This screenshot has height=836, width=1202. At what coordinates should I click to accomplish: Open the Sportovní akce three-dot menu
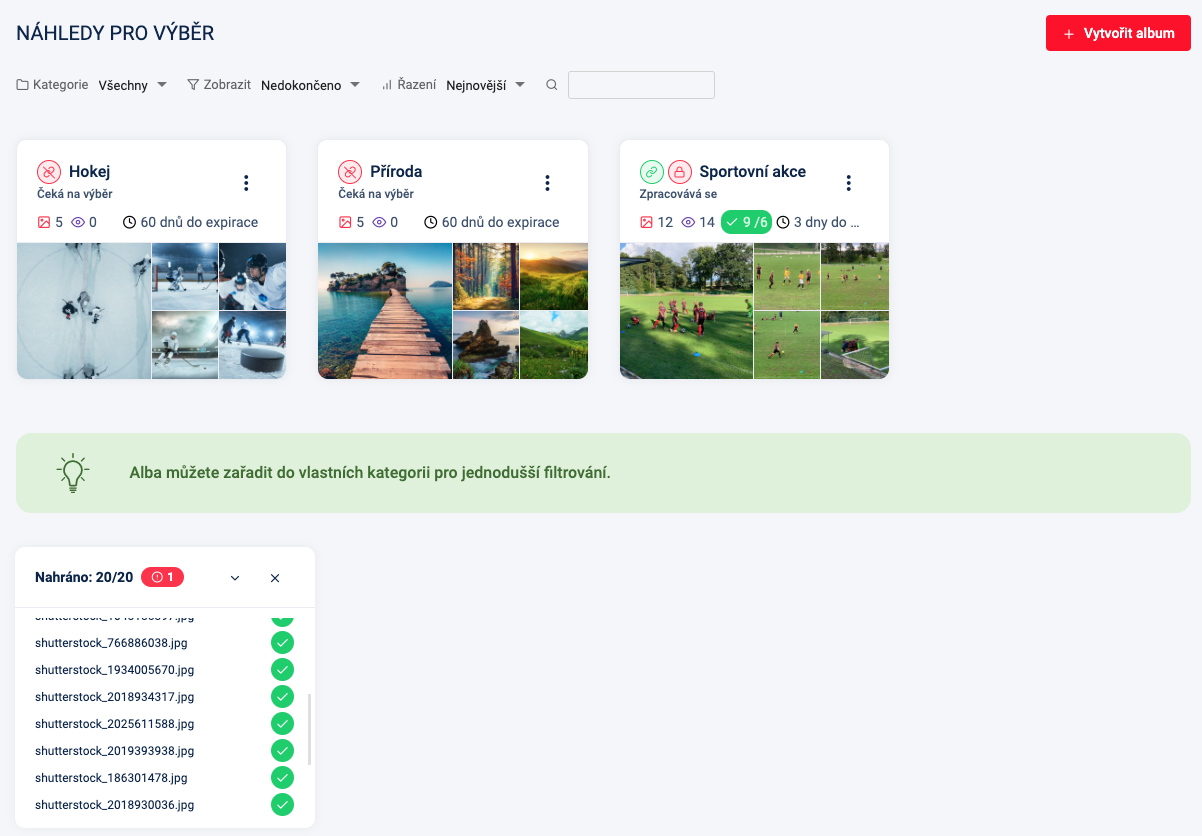coord(849,183)
